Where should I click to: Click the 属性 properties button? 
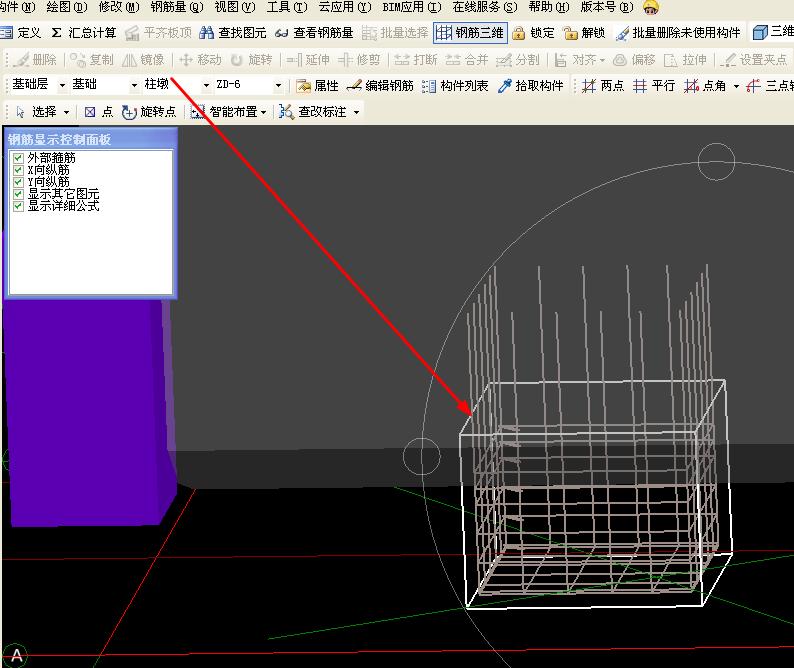[317, 86]
